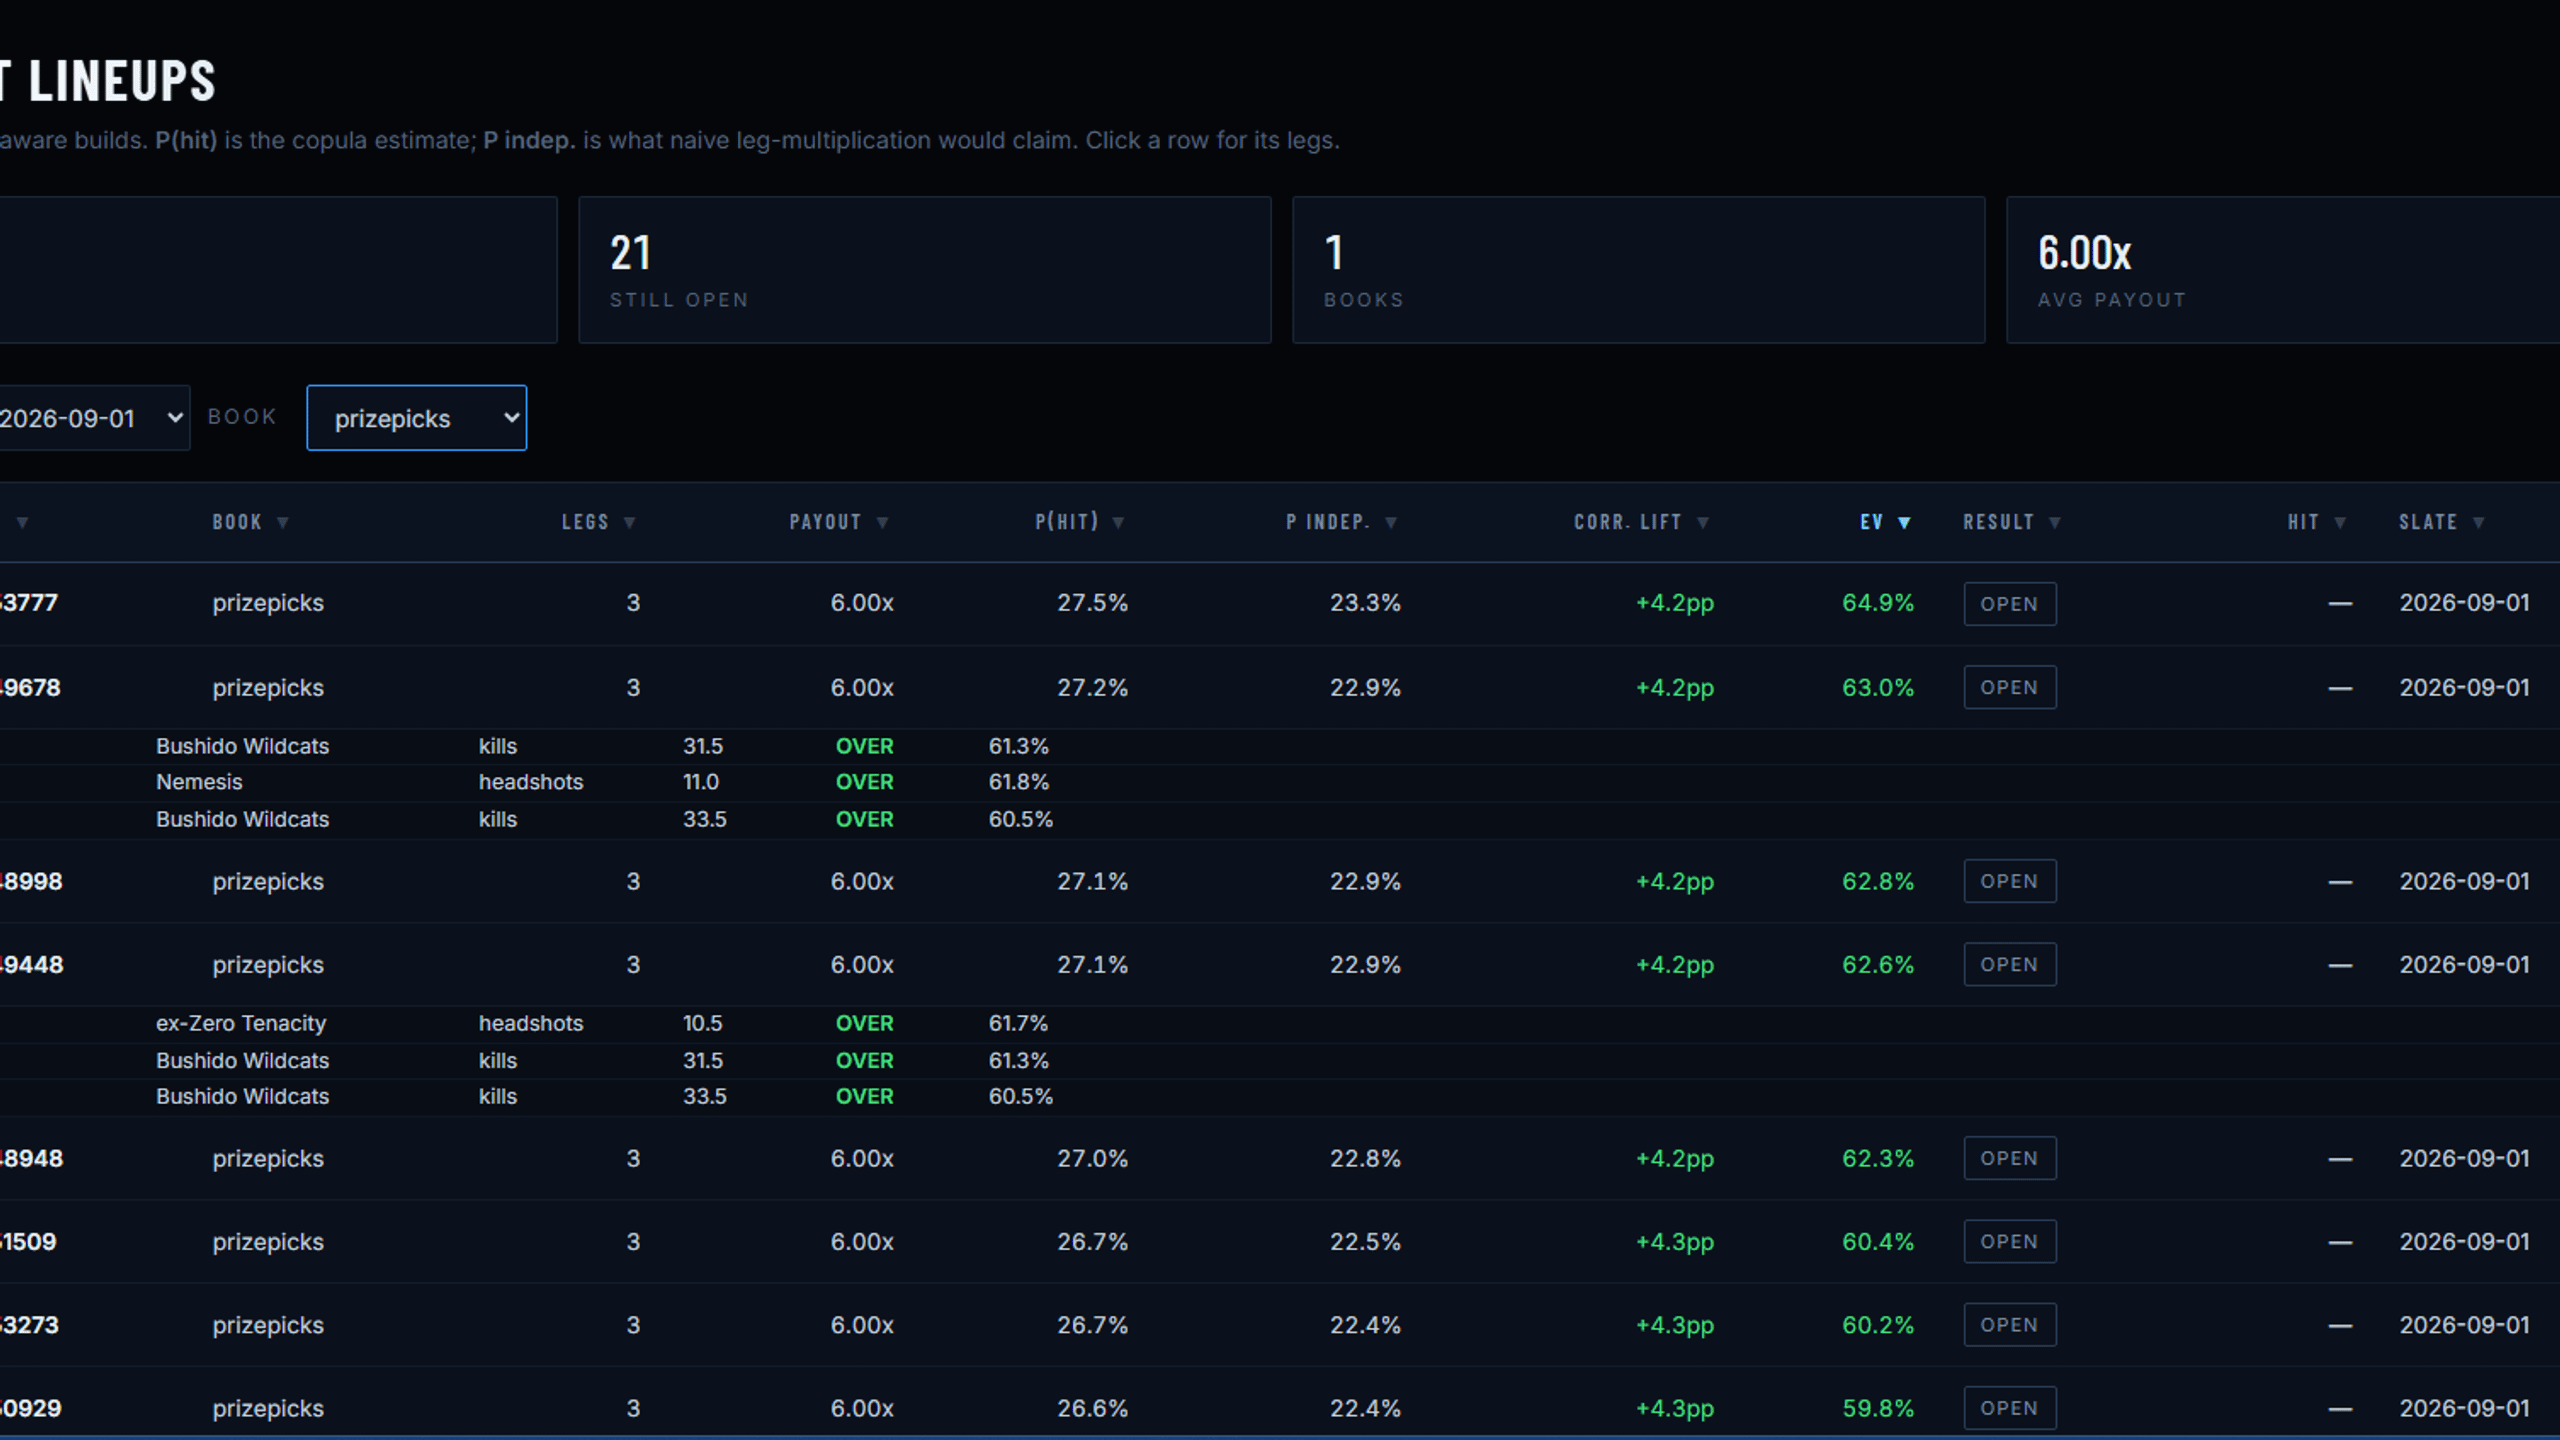Click the 59.8% EV value

tap(1878, 1408)
